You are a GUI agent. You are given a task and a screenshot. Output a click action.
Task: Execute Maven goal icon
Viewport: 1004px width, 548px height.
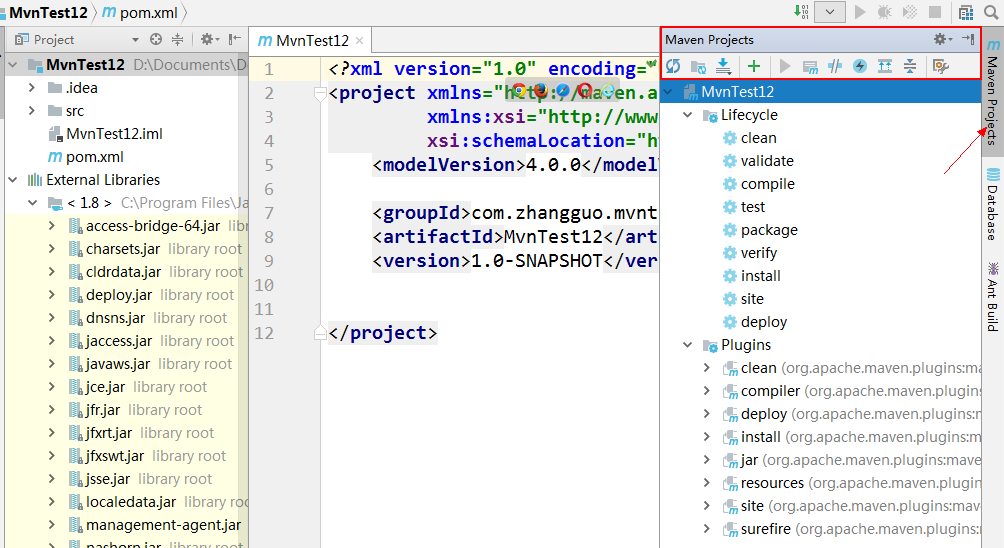810,66
